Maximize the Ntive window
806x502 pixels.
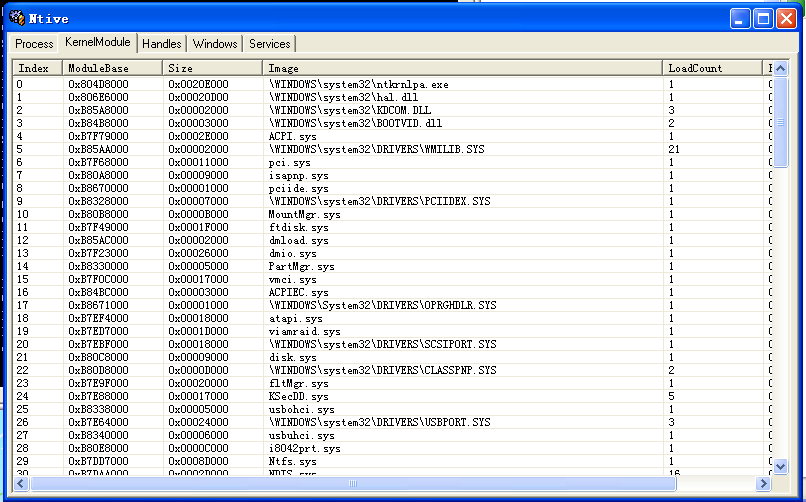pos(763,19)
